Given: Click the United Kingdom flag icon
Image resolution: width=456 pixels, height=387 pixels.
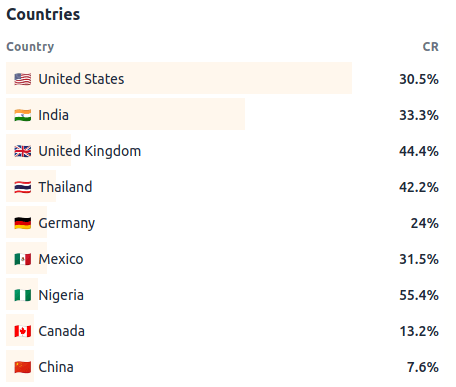Looking at the screenshot, I should coord(23,151).
